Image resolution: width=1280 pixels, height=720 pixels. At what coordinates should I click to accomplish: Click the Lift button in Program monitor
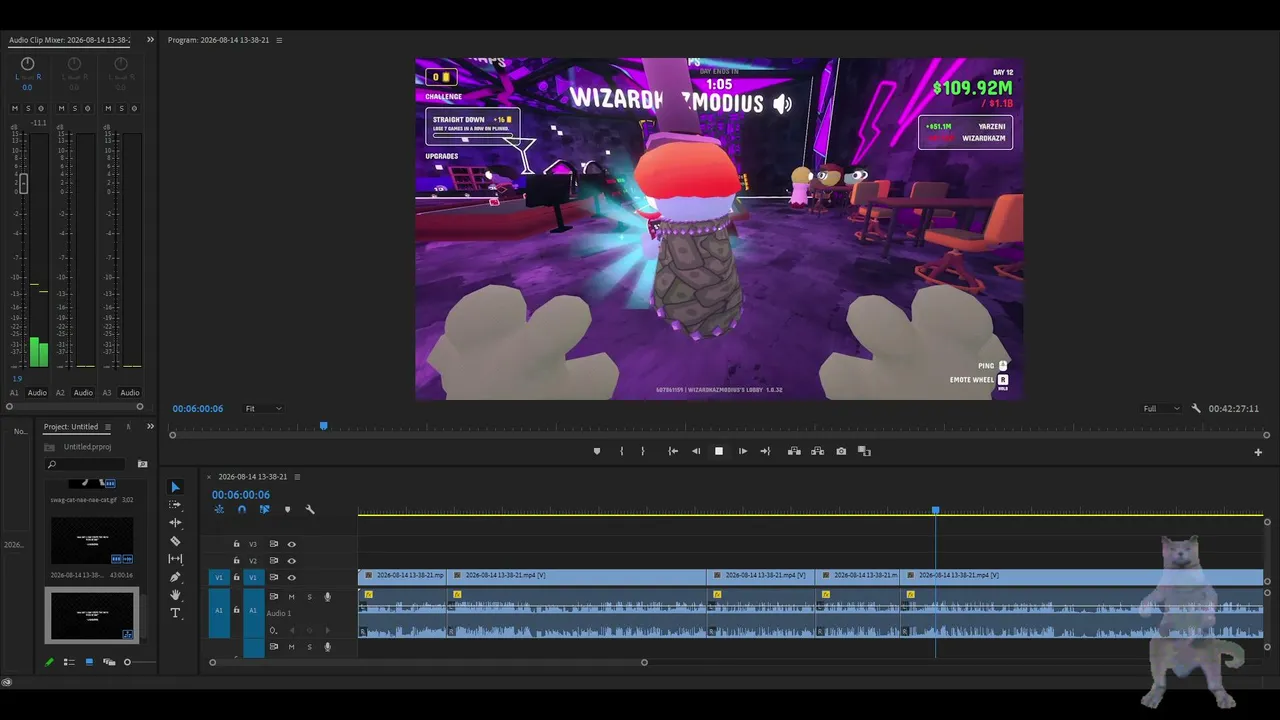[x=794, y=451]
